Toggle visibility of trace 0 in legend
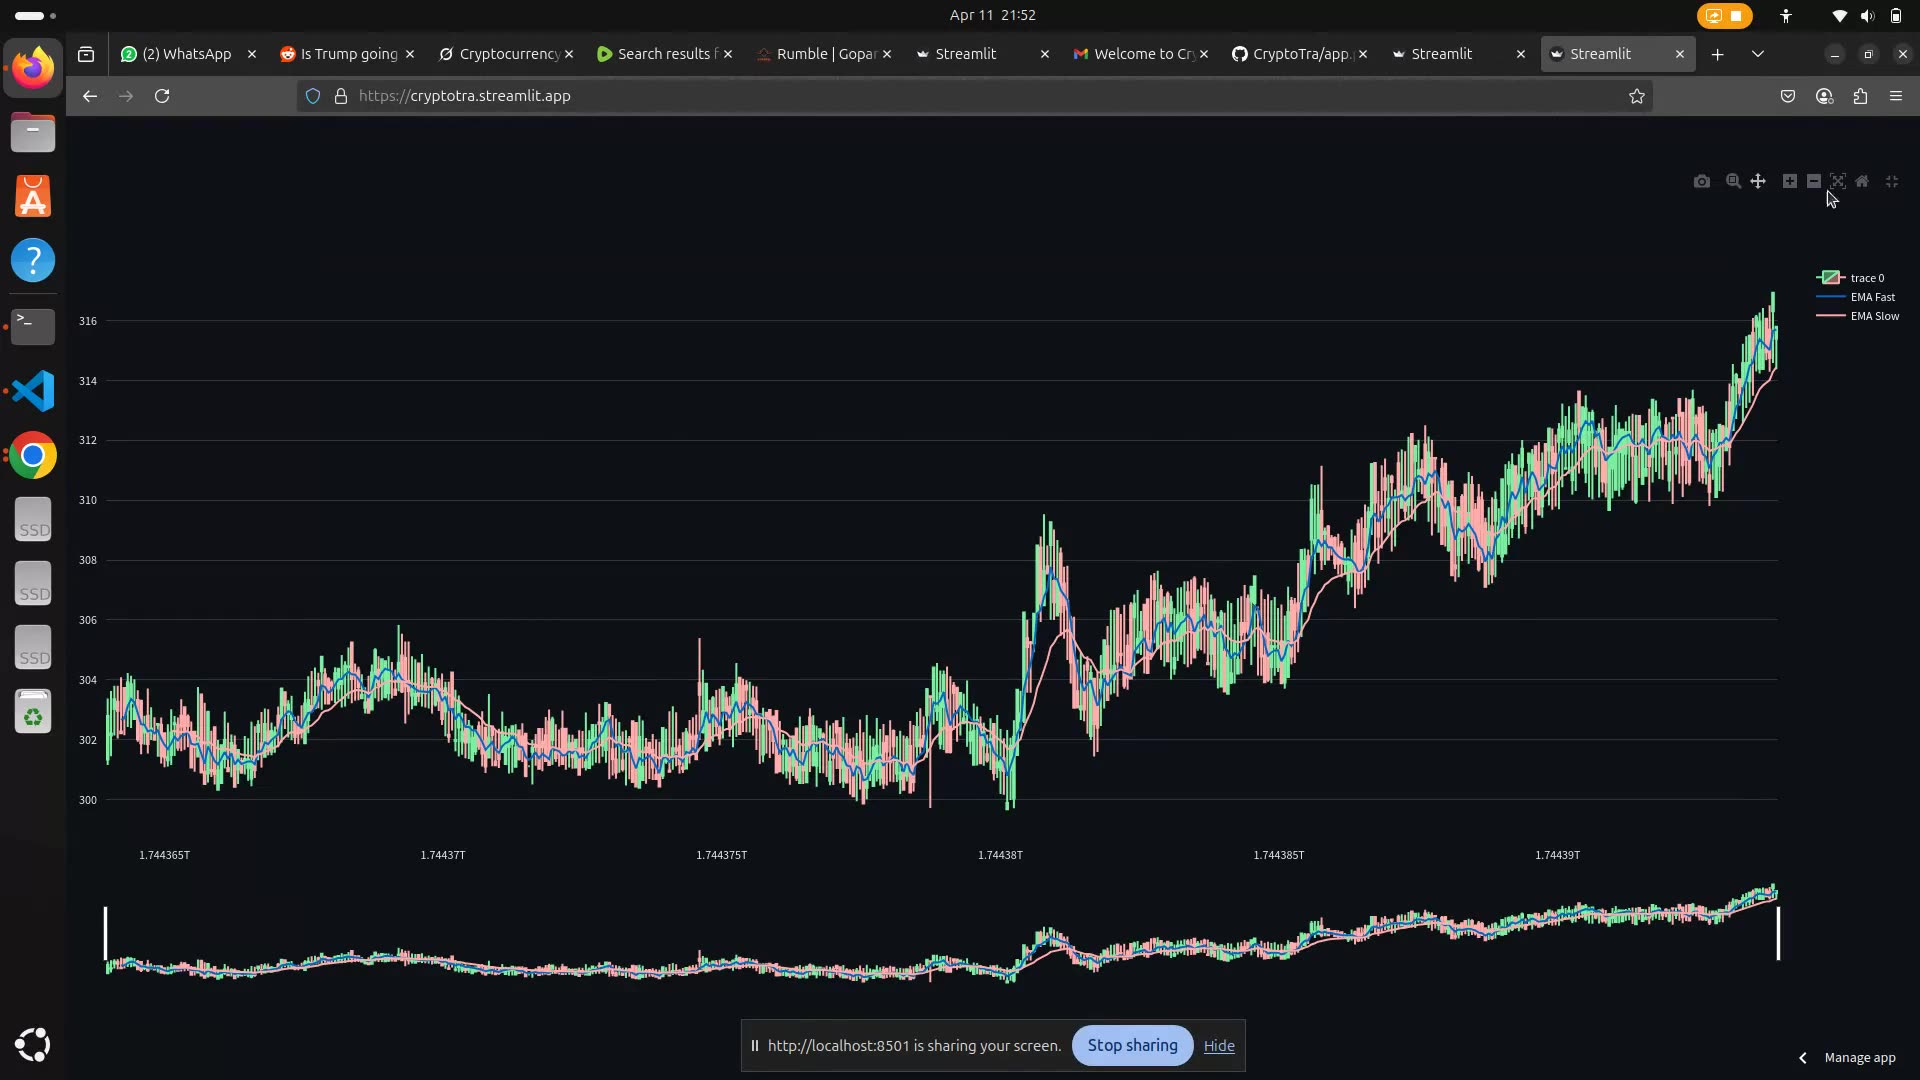 (1868, 278)
